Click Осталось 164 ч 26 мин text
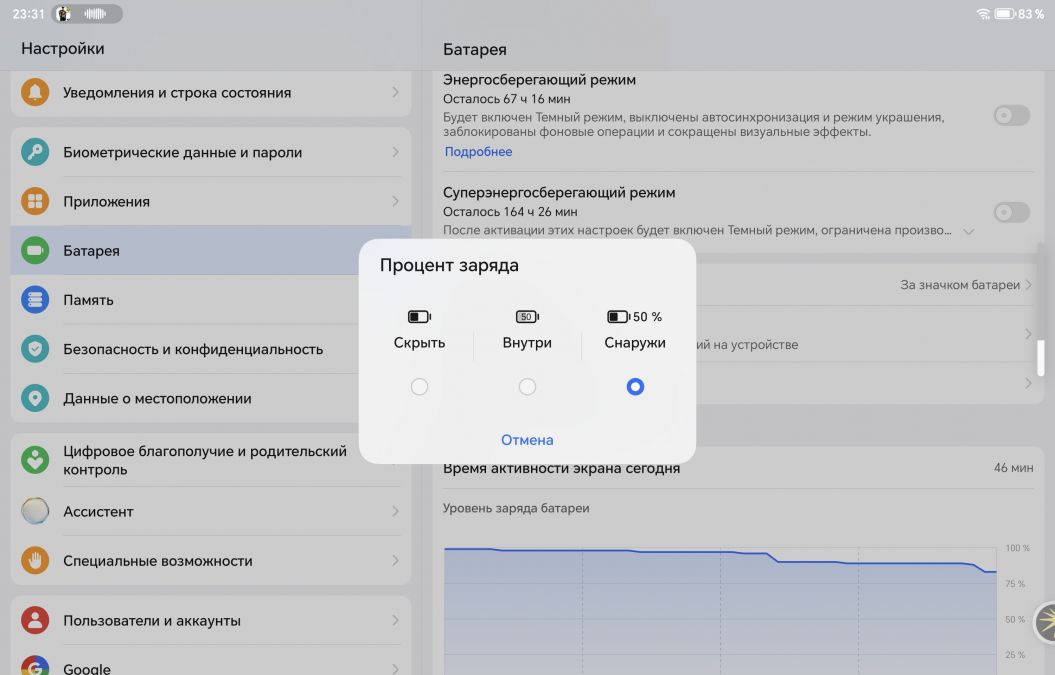Viewport: 1055px width, 675px height. (510, 211)
